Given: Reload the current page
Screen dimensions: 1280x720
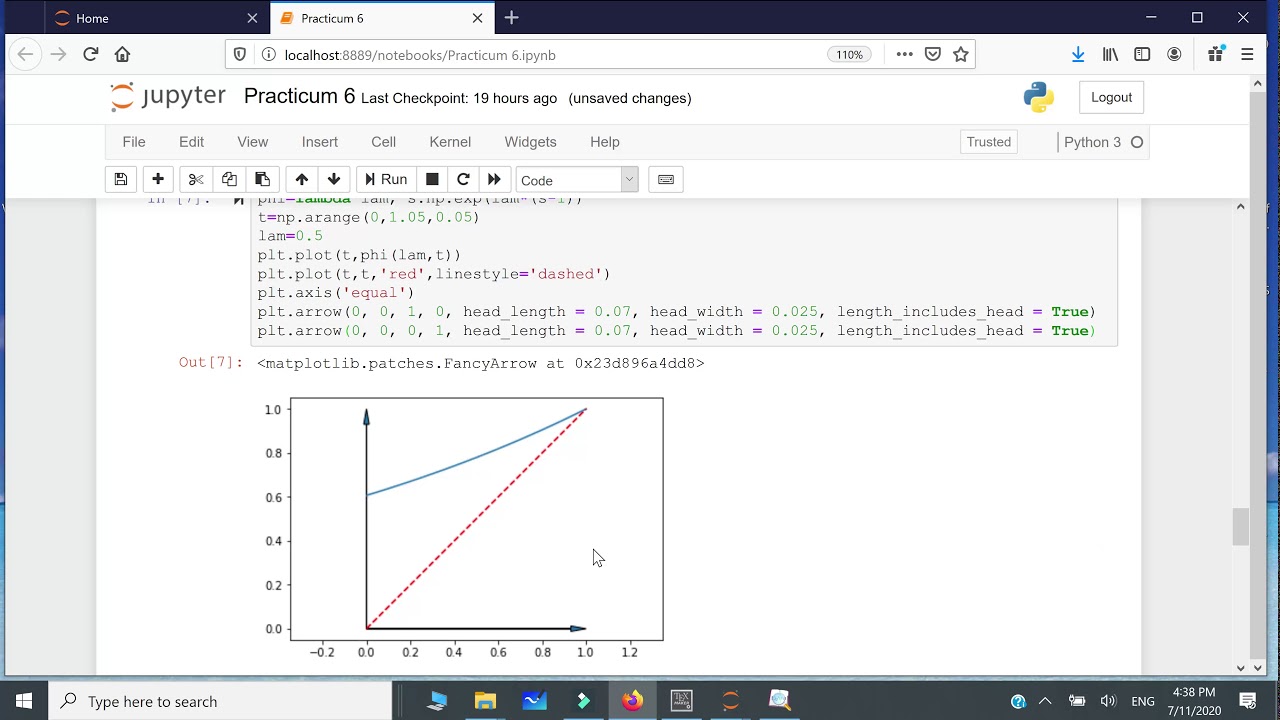Looking at the screenshot, I should (x=90, y=54).
